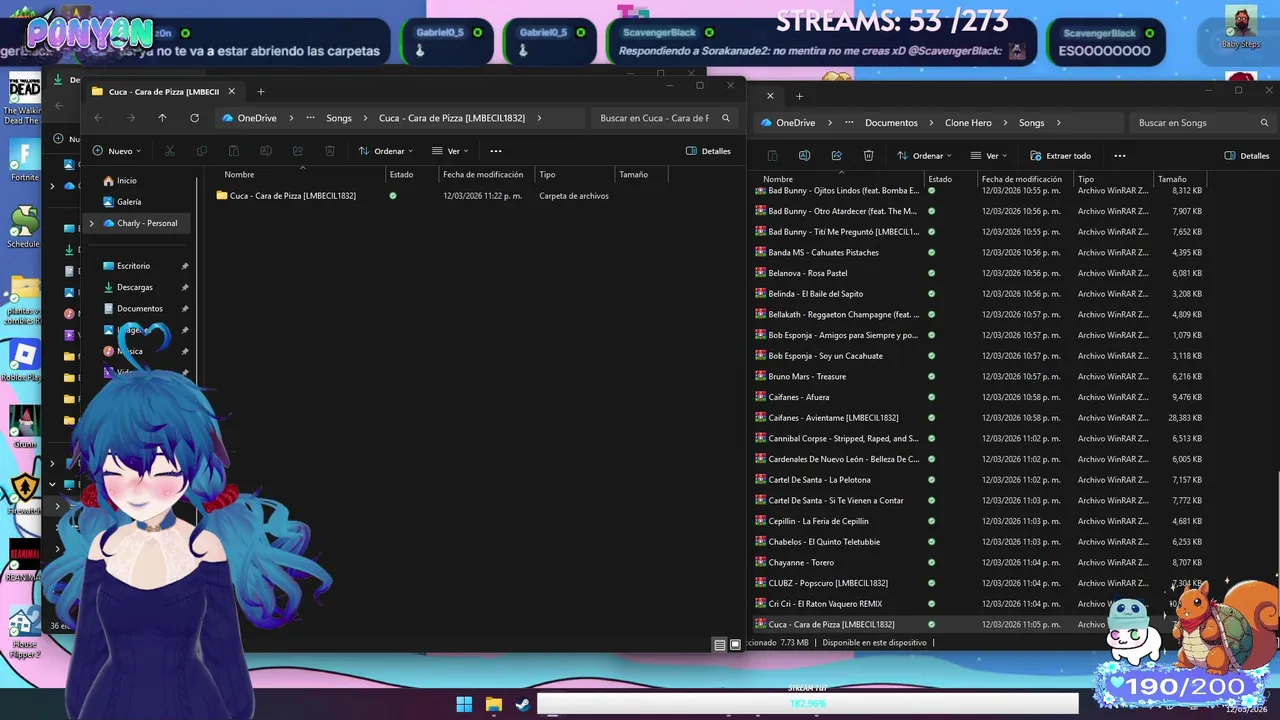
Task: Click the search magnifier in the Cuca window
Action: pos(726,118)
